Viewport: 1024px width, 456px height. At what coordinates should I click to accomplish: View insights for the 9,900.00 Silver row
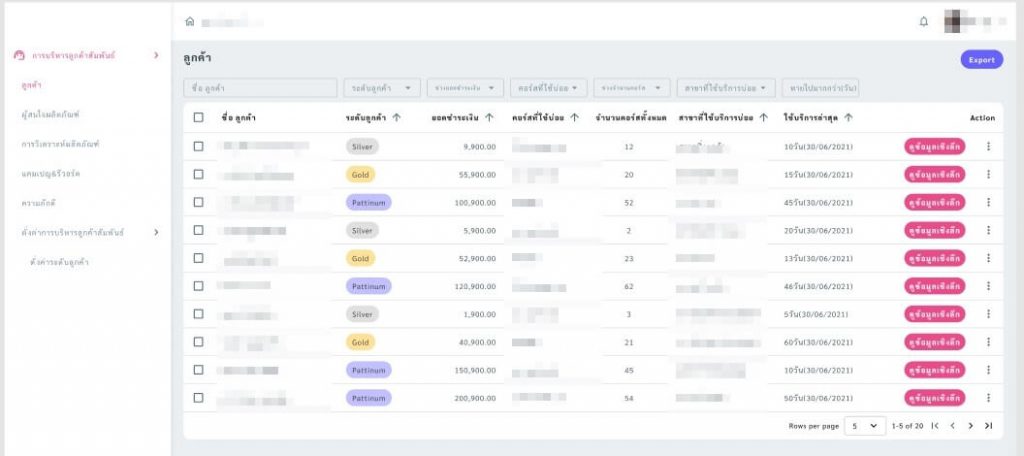point(935,146)
